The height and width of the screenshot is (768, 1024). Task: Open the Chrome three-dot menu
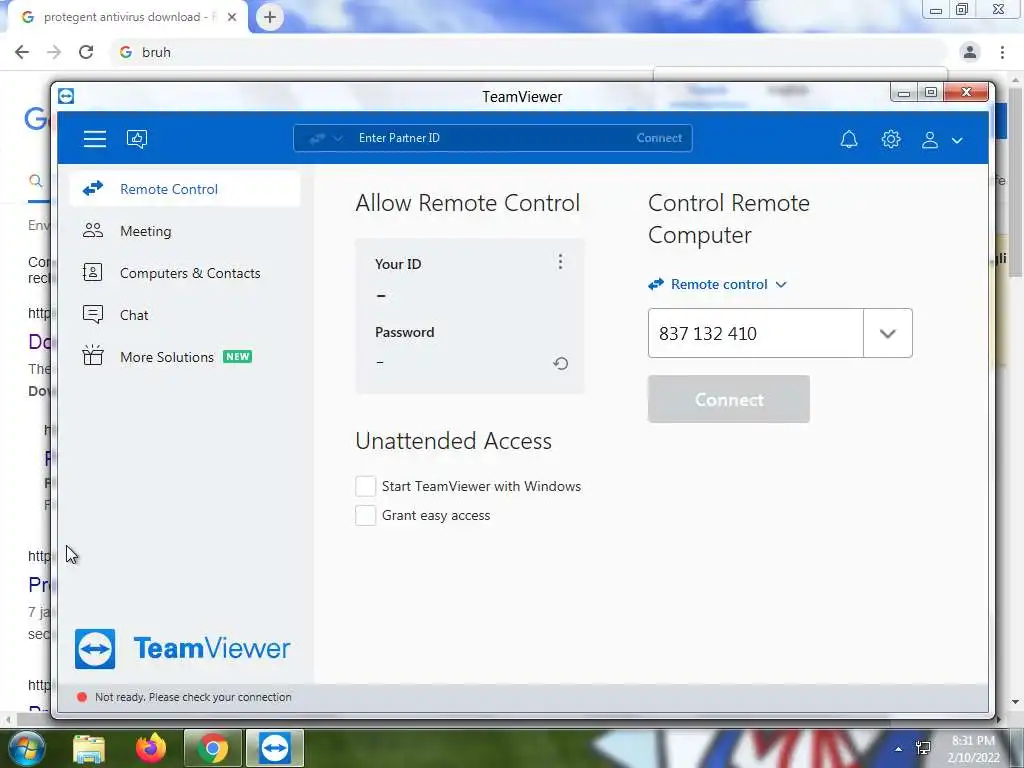1002,52
